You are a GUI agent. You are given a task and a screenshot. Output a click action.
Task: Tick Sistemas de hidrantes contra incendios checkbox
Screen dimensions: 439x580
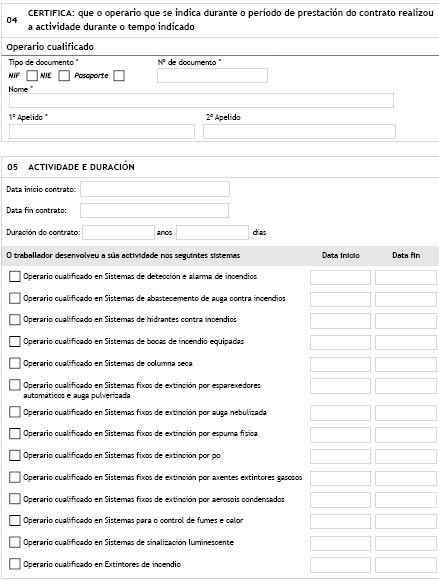pyautogui.click(x=14, y=320)
